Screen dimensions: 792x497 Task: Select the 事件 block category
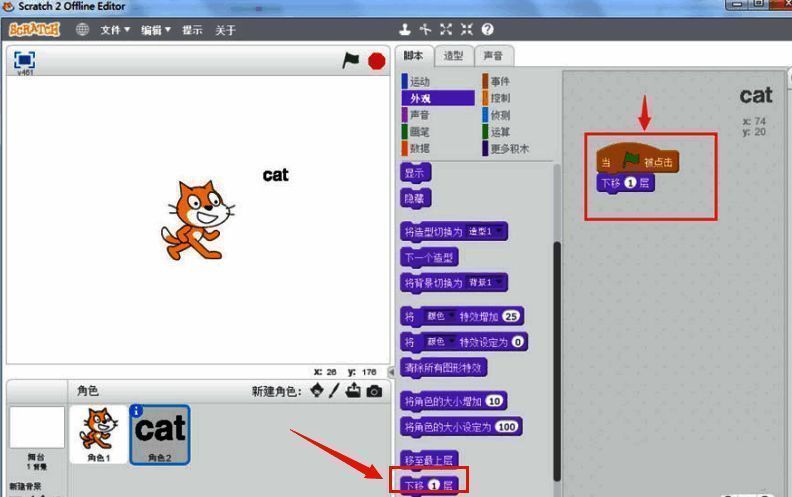tap(500, 82)
